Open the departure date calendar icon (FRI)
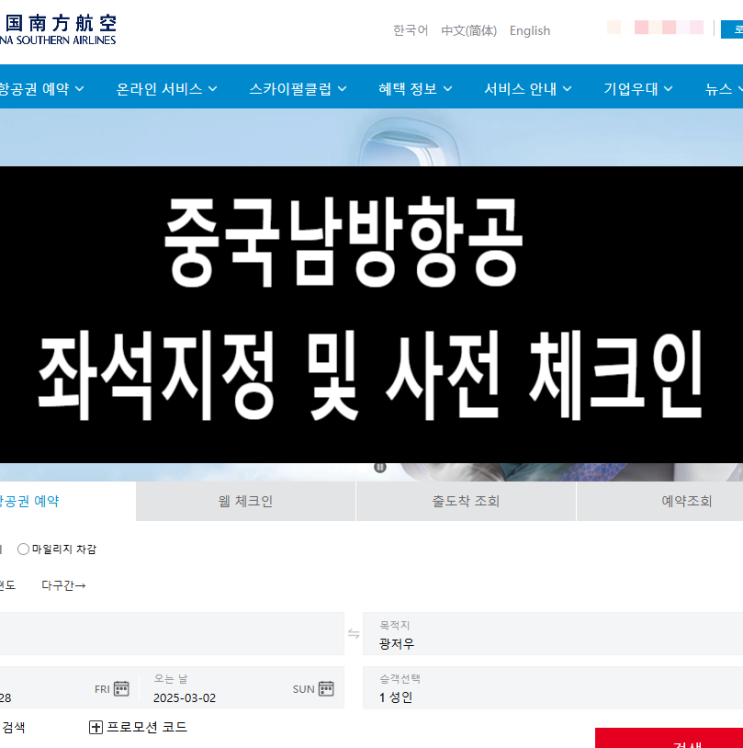The image size is (743, 748). [x=121, y=688]
